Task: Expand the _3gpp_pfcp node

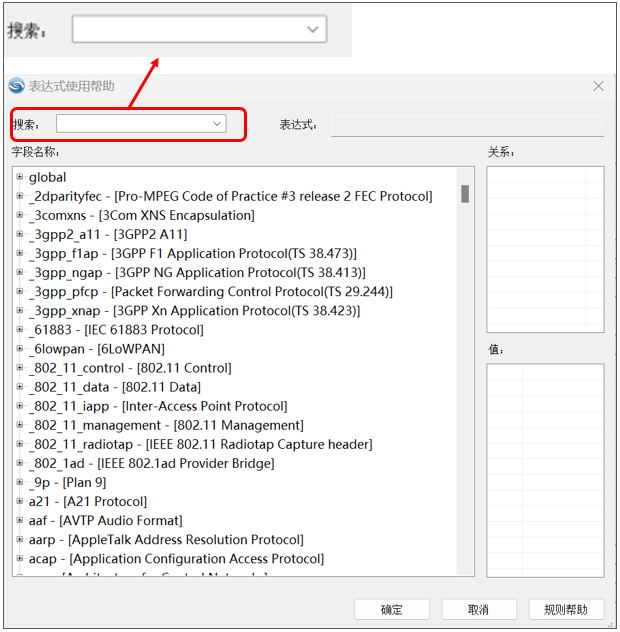Action: coord(19,291)
